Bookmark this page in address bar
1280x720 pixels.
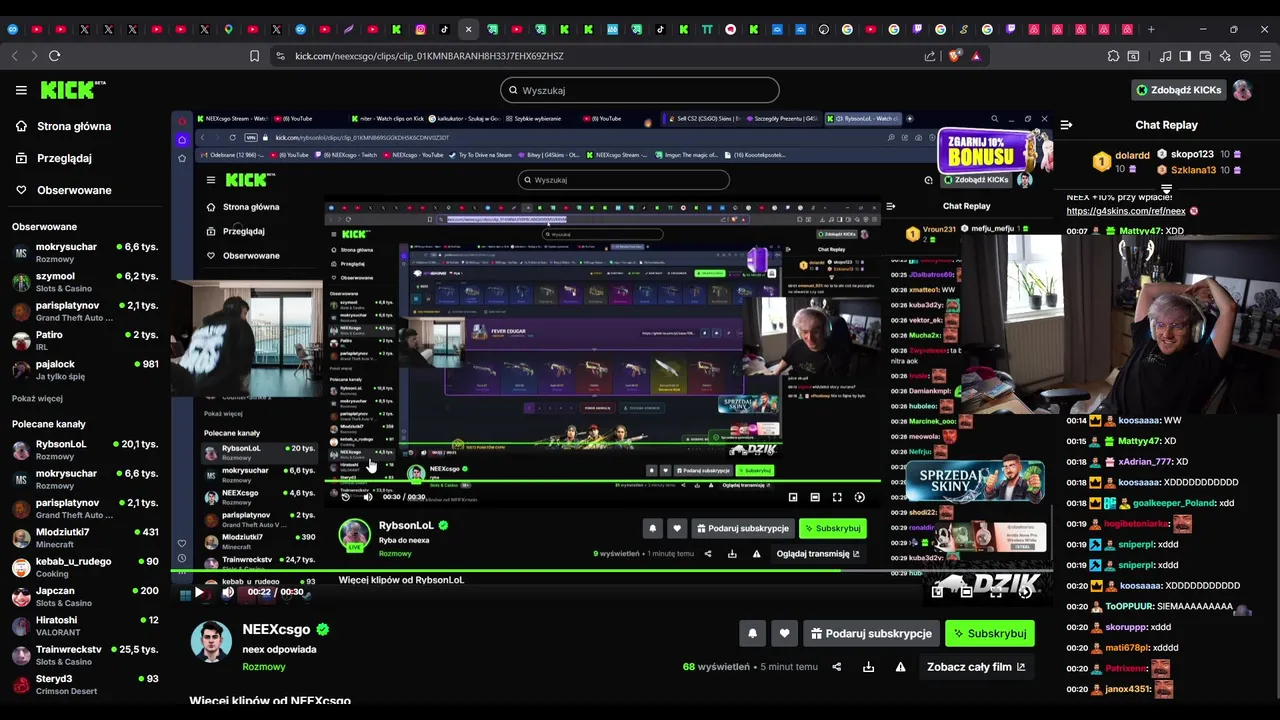[254, 56]
